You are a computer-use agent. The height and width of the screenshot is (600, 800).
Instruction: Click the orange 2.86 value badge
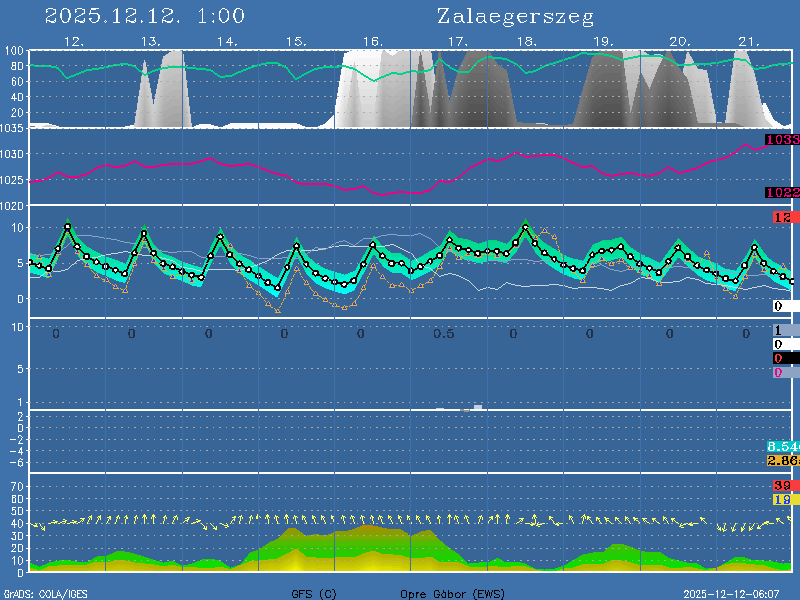tap(782, 460)
